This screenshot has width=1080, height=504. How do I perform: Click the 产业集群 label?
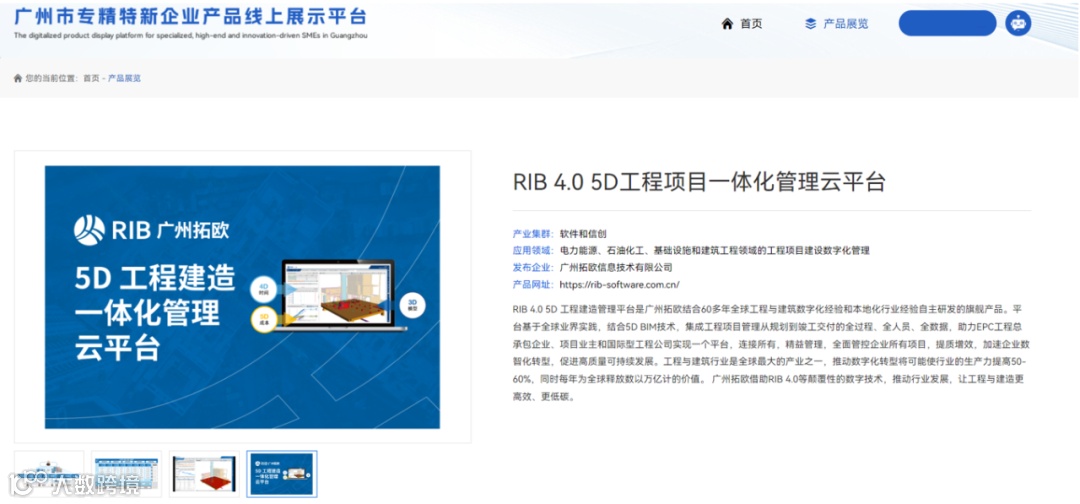(x=533, y=234)
